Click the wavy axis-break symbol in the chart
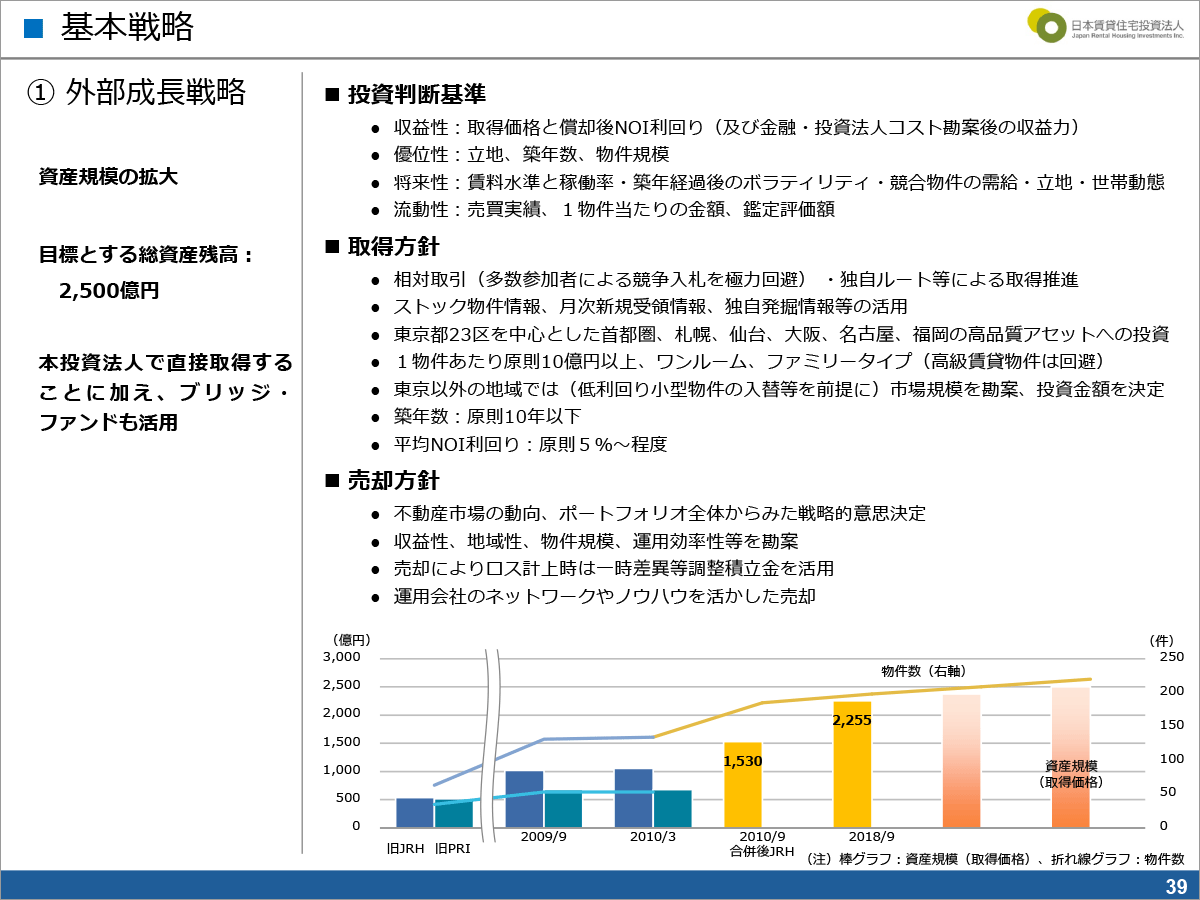The width and height of the screenshot is (1200, 900). coord(492,745)
